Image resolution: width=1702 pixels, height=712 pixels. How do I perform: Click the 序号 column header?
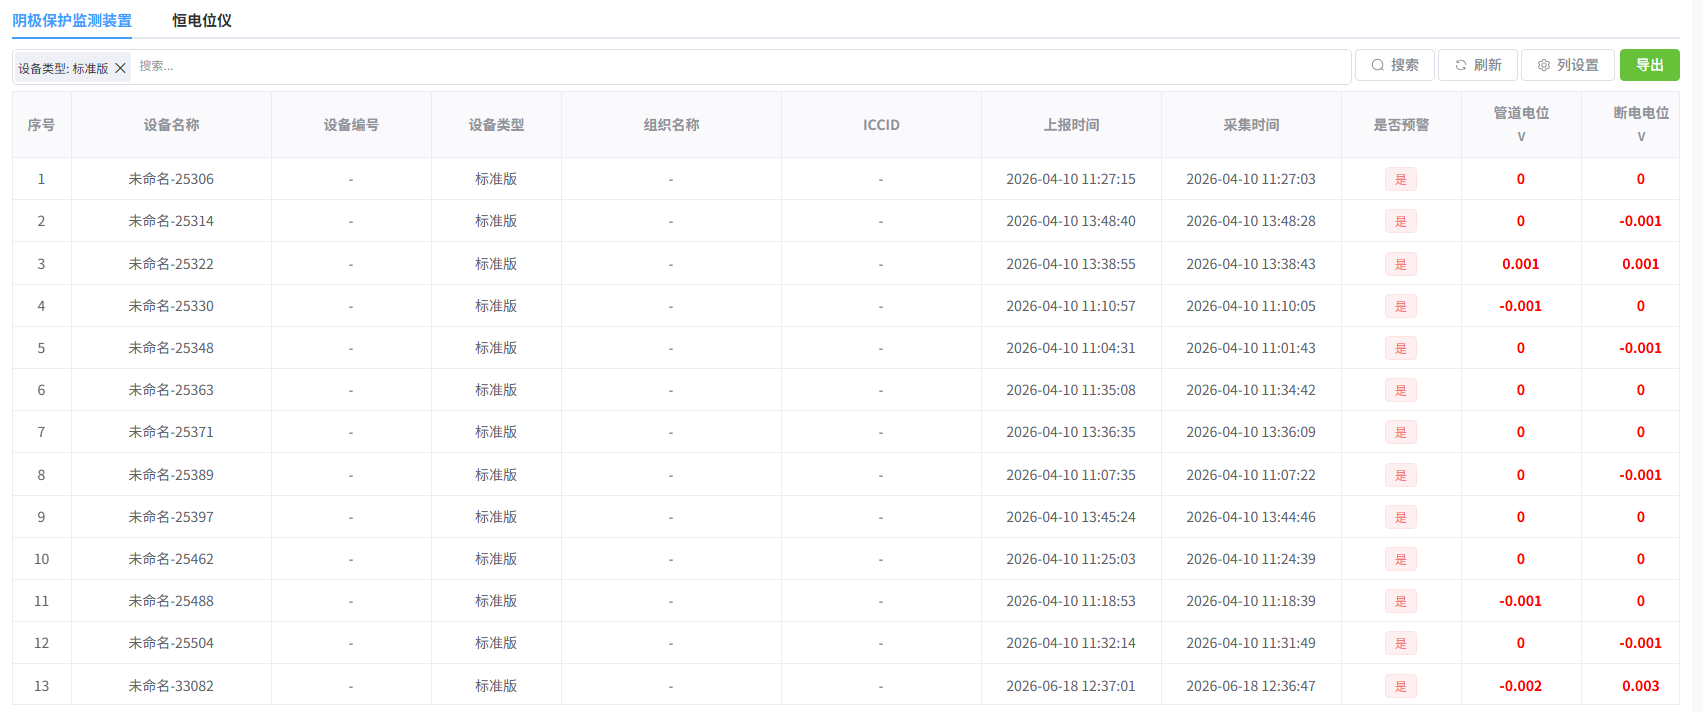click(x=41, y=125)
